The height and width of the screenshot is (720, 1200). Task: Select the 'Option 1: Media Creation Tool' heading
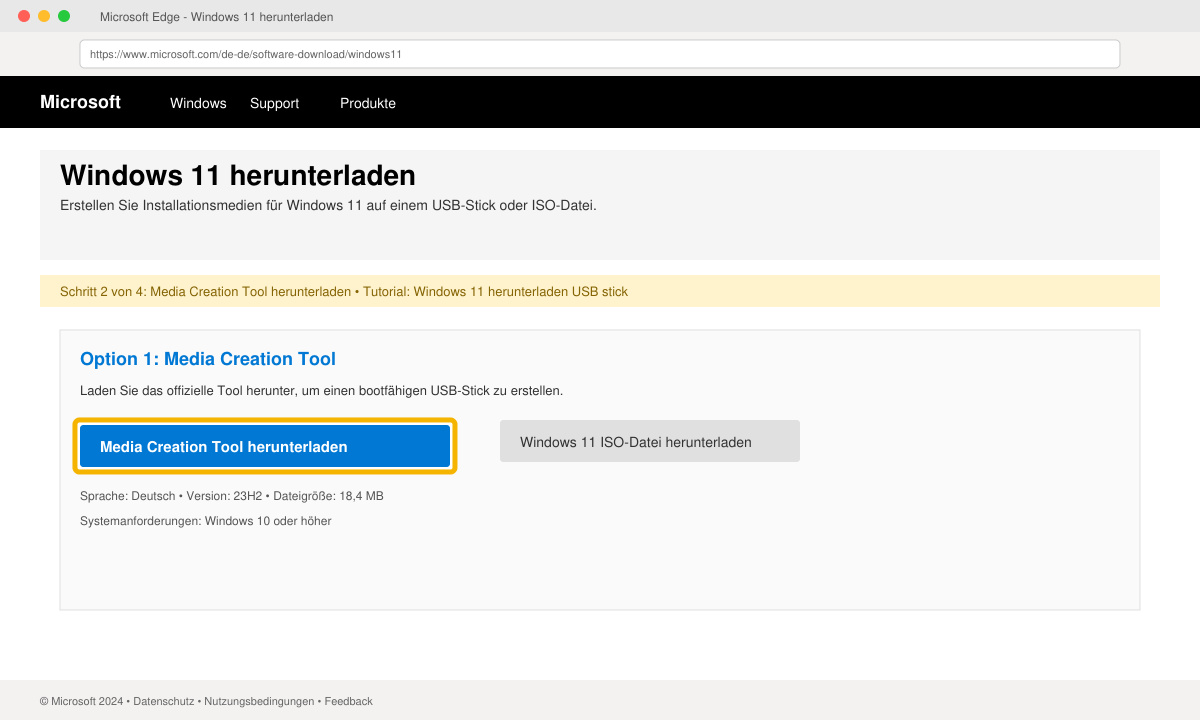(x=208, y=359)
